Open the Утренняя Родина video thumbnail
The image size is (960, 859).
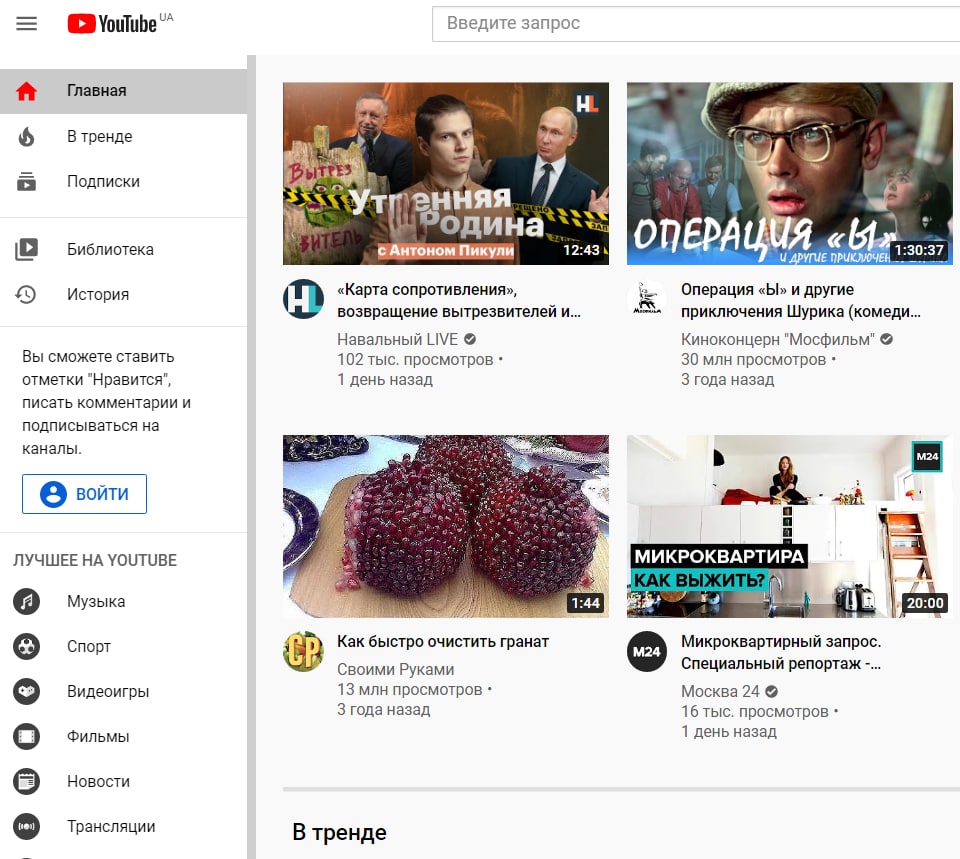[x=446, y=173]
